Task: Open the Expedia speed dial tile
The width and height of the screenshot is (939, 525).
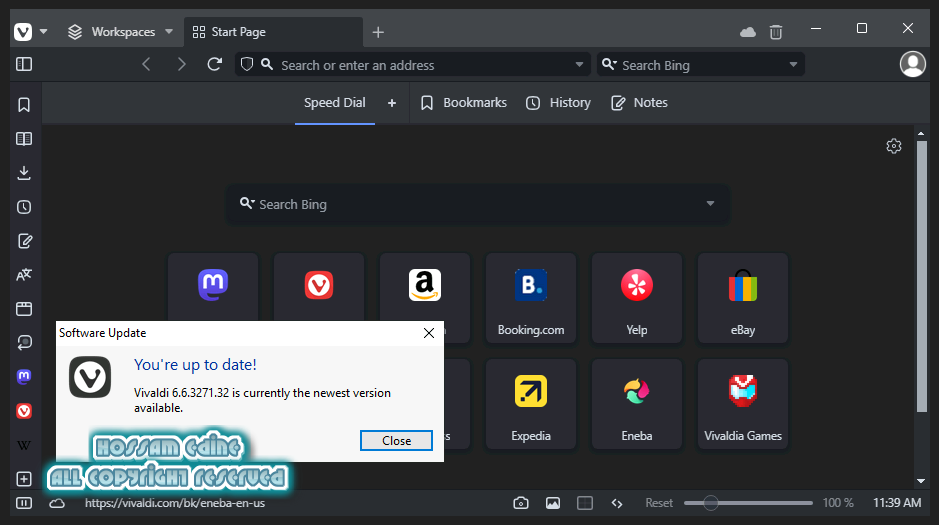Action: click(531, 404)
